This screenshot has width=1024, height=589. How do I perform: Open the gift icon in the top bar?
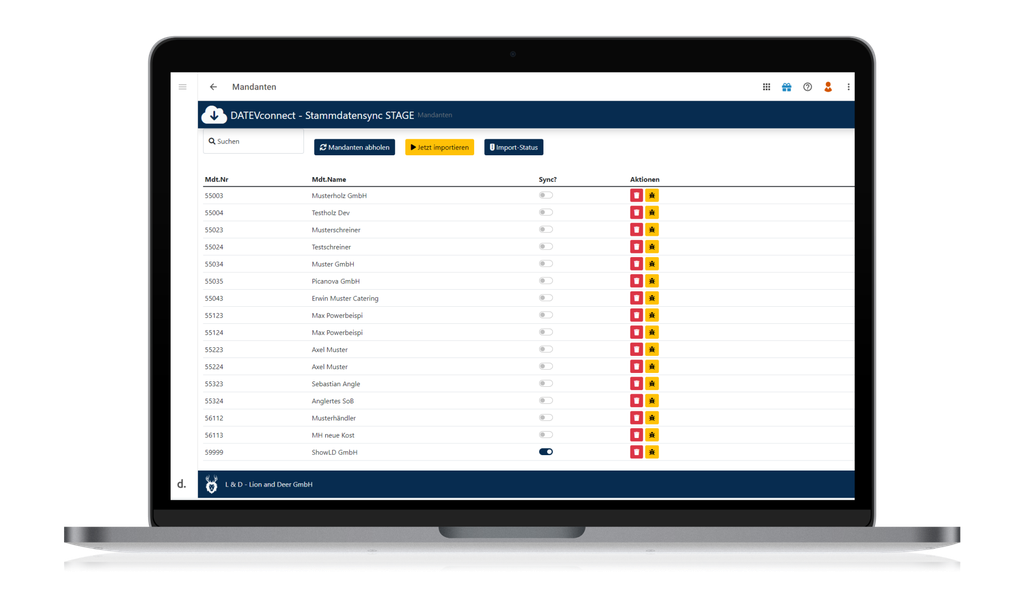point(787,87)
